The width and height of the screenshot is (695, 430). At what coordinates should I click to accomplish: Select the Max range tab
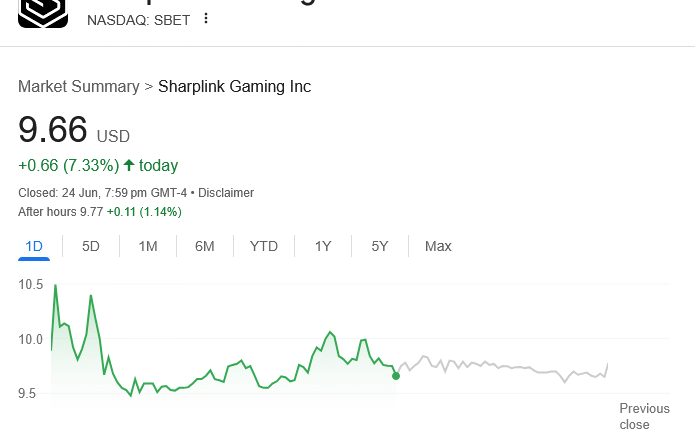tap(438, 246)
